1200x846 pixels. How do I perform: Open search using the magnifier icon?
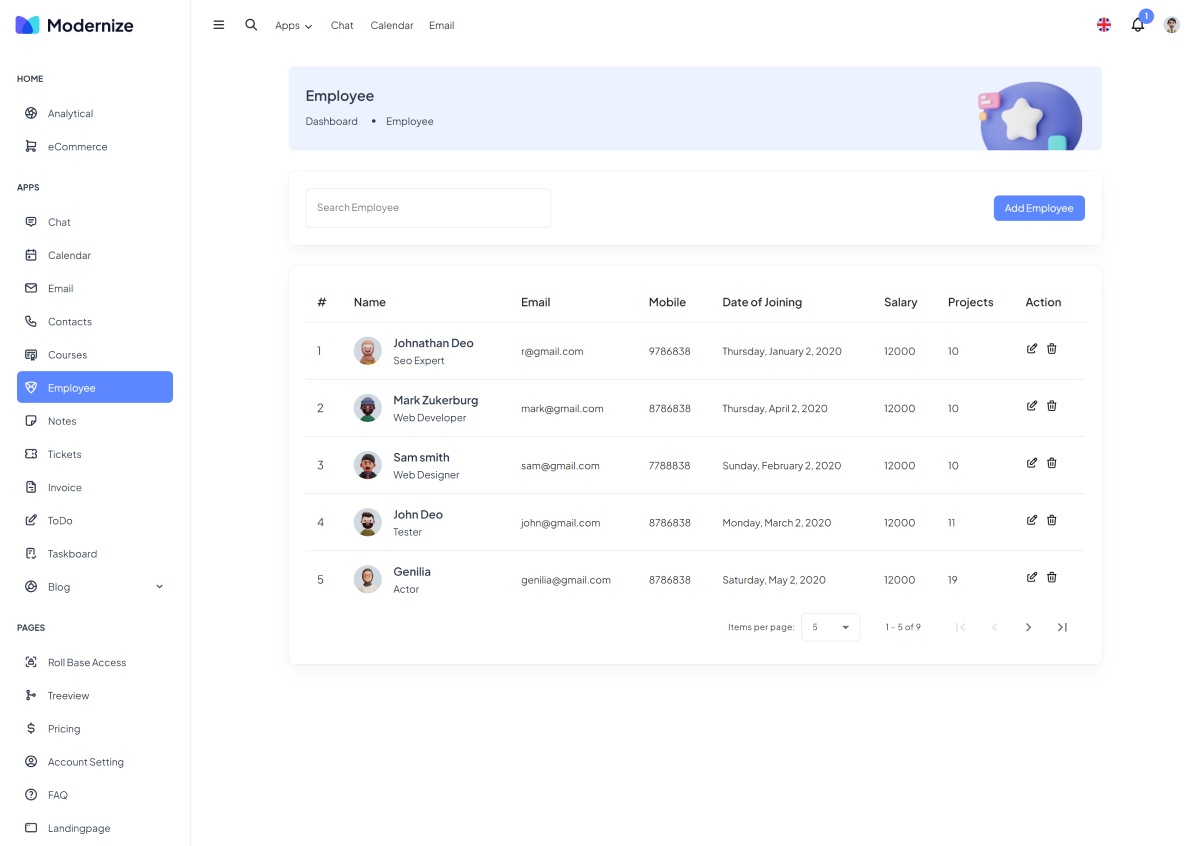(x=251, y=25)
